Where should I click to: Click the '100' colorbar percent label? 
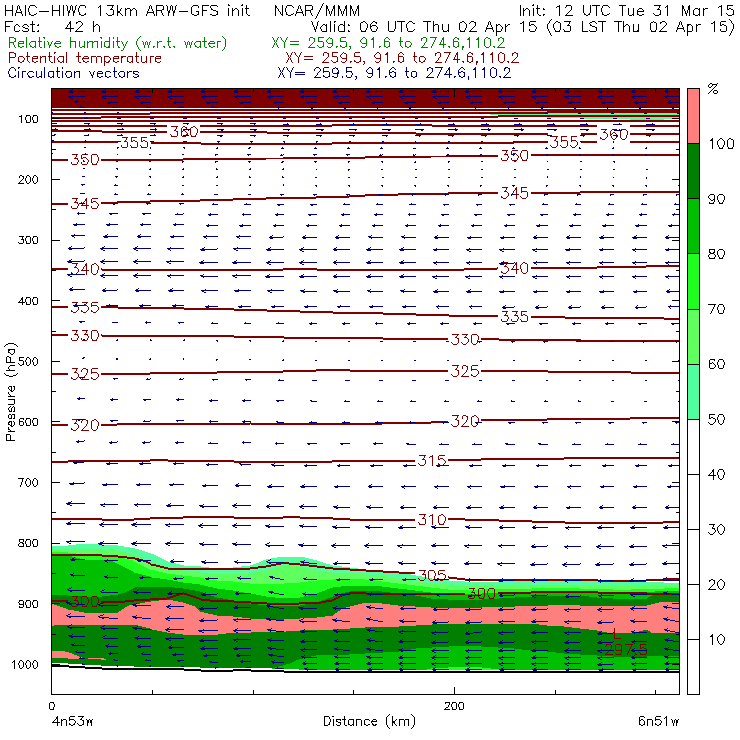point(722,144)
